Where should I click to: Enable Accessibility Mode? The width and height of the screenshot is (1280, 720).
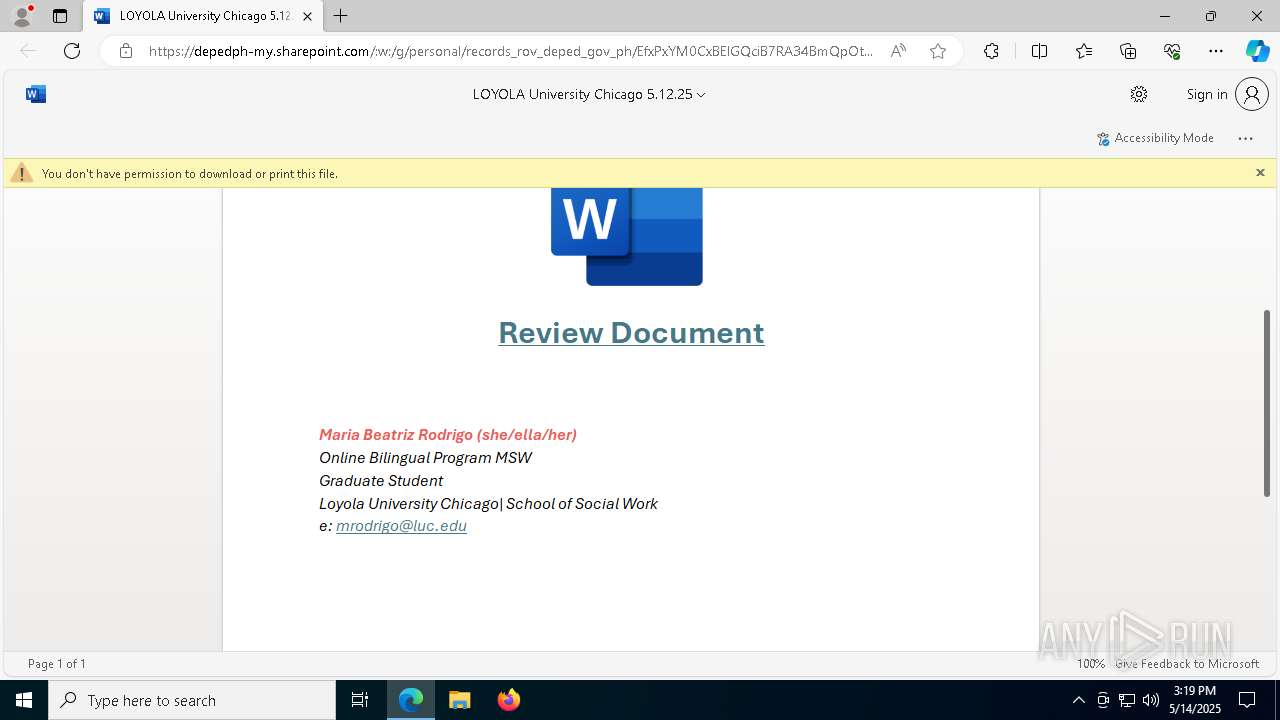point(1155,138)
